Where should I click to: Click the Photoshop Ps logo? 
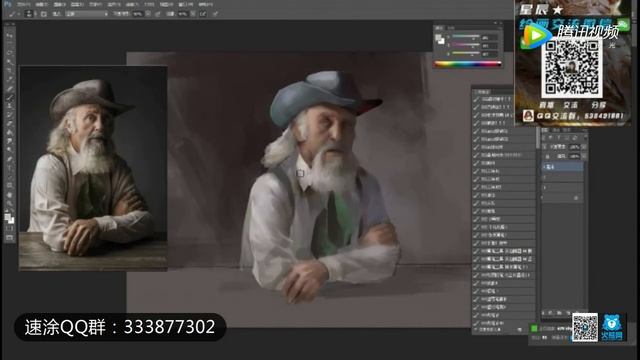7,4
